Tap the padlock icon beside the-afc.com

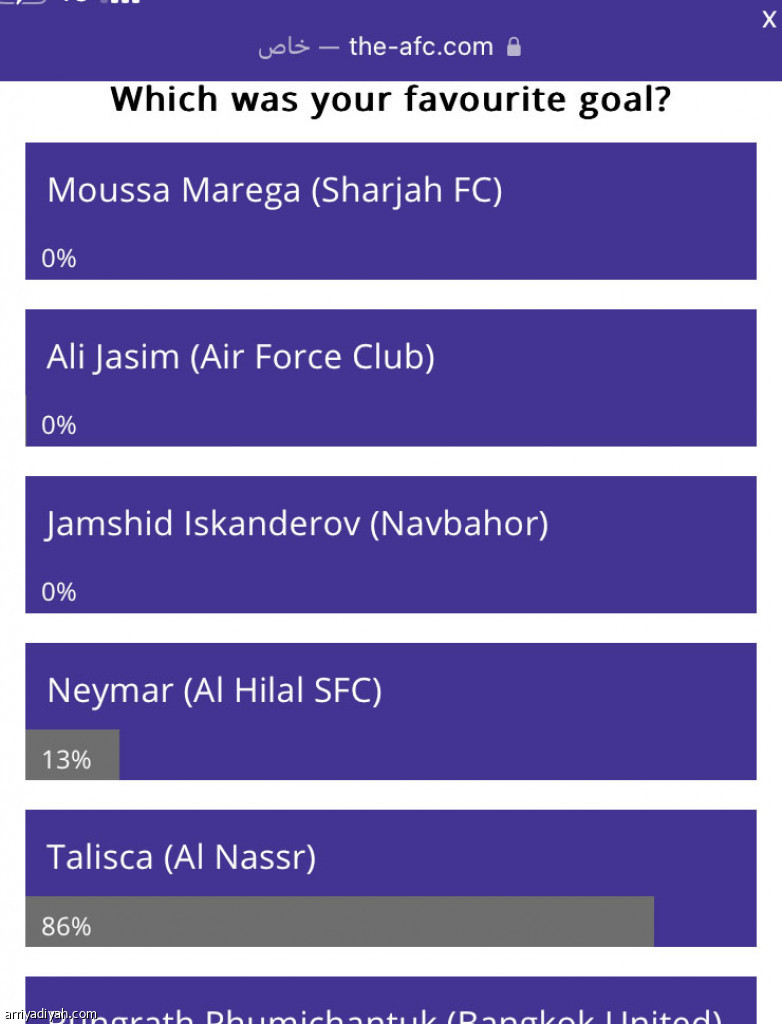point(514,47)
